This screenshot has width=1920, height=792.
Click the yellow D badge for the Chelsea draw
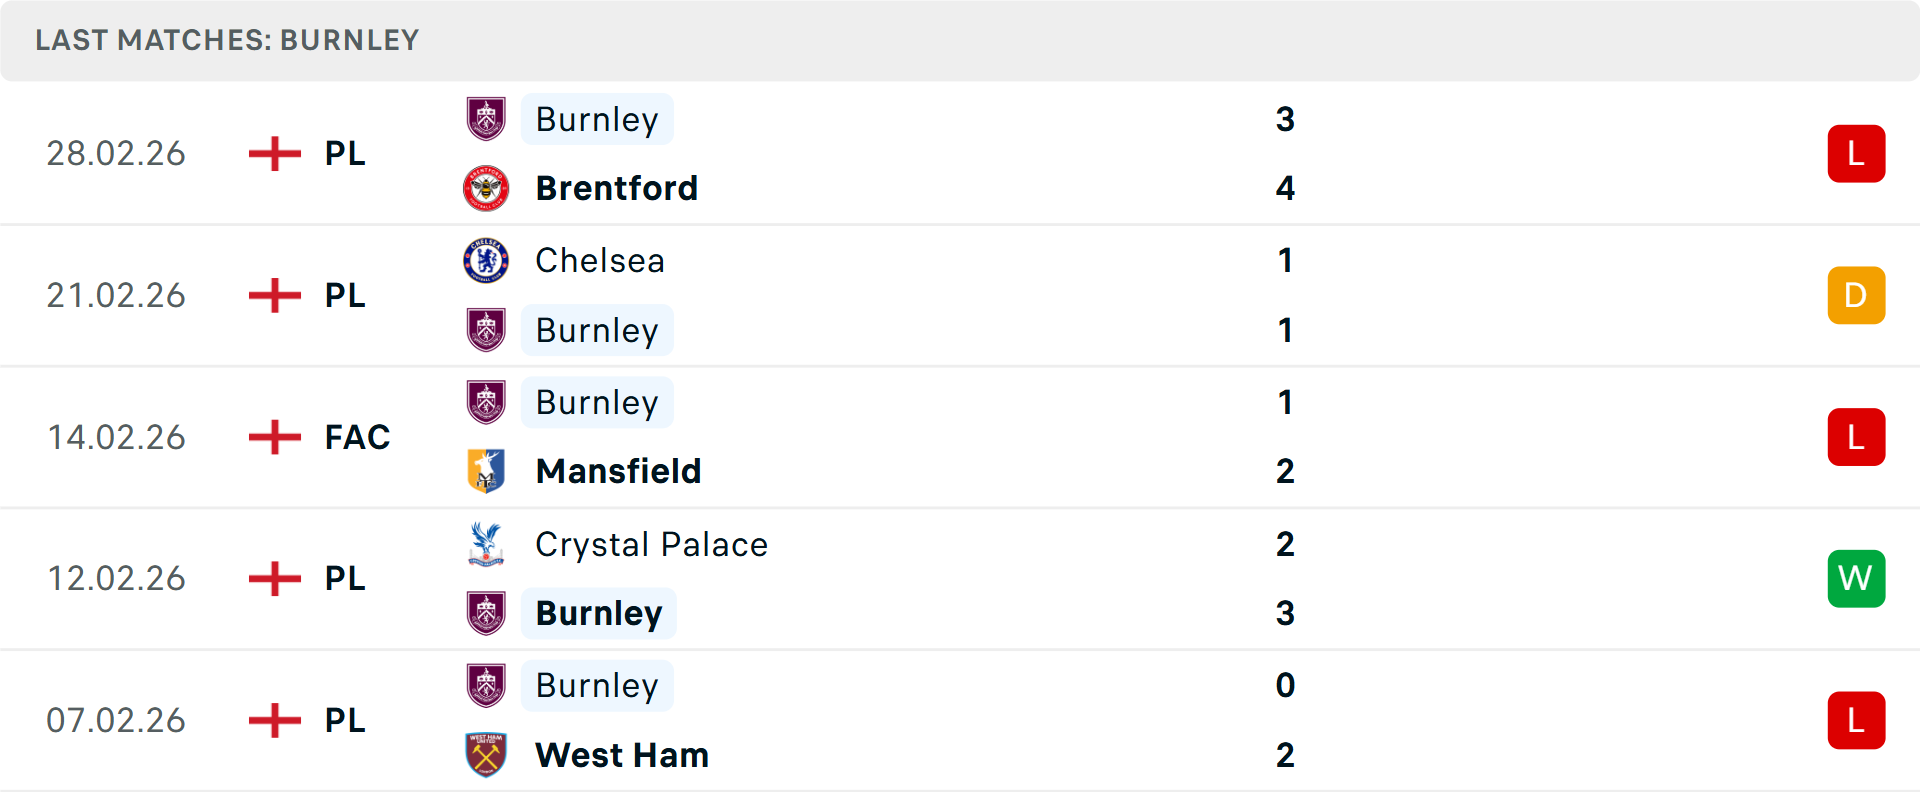[x=1857, y=295]
